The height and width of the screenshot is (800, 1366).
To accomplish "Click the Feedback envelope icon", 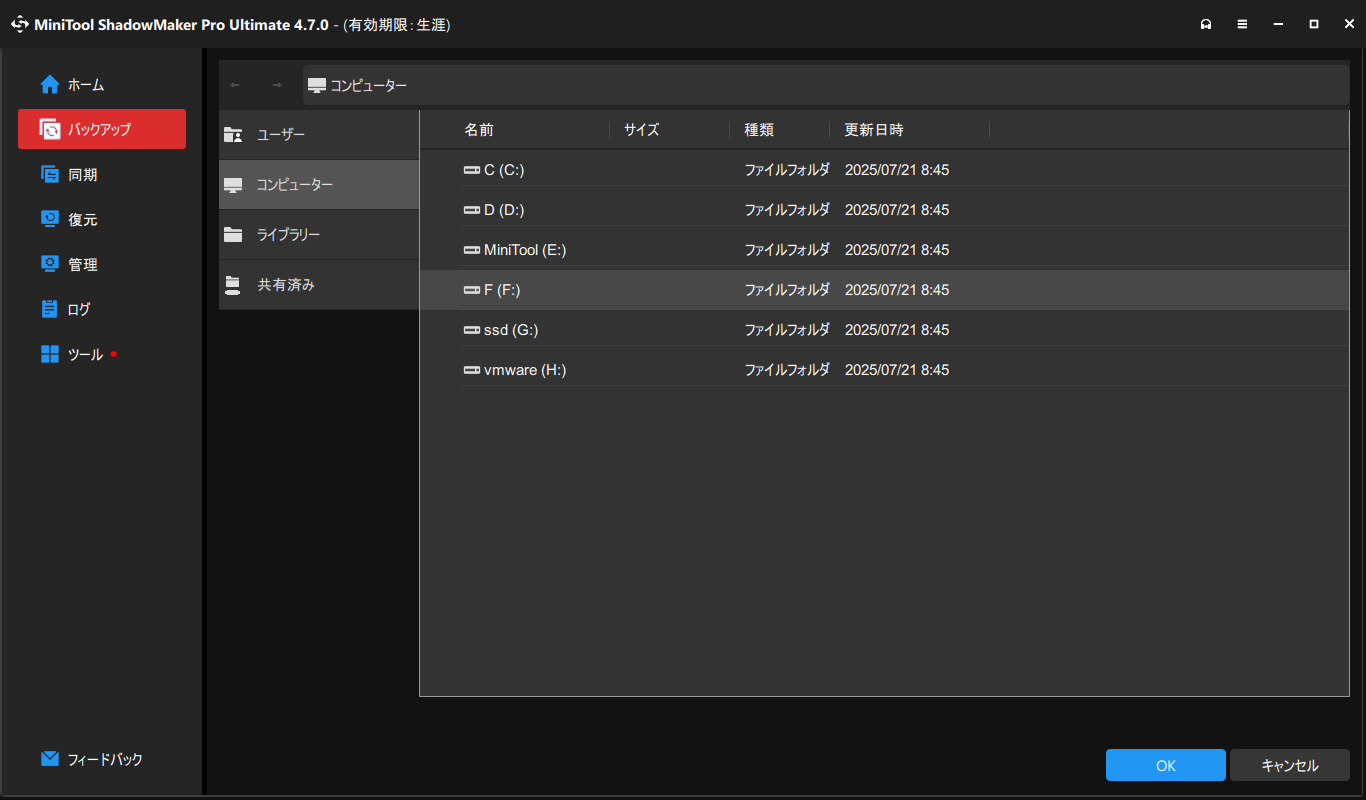I will 50,759.
